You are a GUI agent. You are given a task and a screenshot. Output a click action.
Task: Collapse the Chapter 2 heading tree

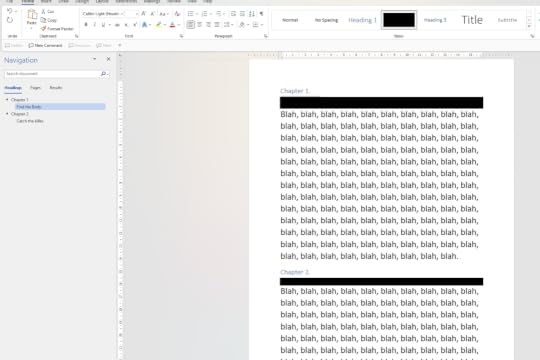(7, 114)
